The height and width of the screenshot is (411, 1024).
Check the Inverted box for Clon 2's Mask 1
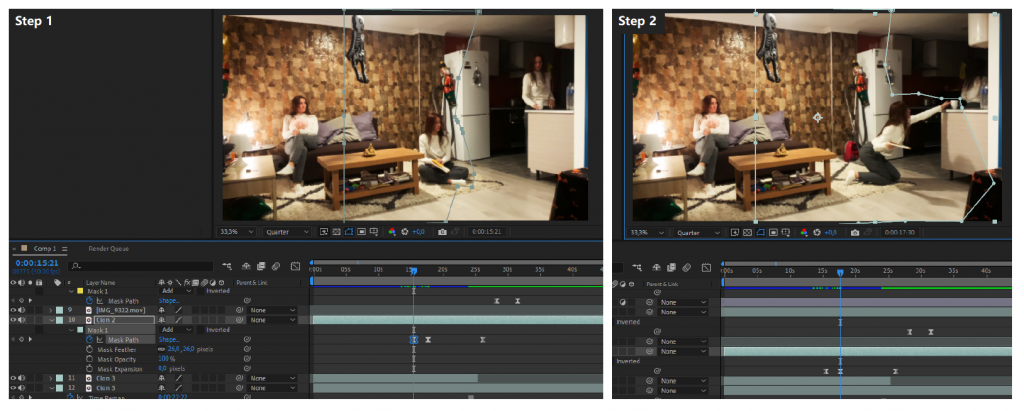[x=202, y=330]
